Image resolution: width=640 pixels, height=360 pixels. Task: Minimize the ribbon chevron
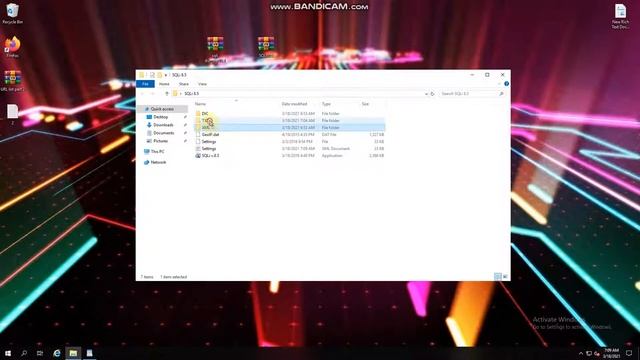[x=499, y=84]
